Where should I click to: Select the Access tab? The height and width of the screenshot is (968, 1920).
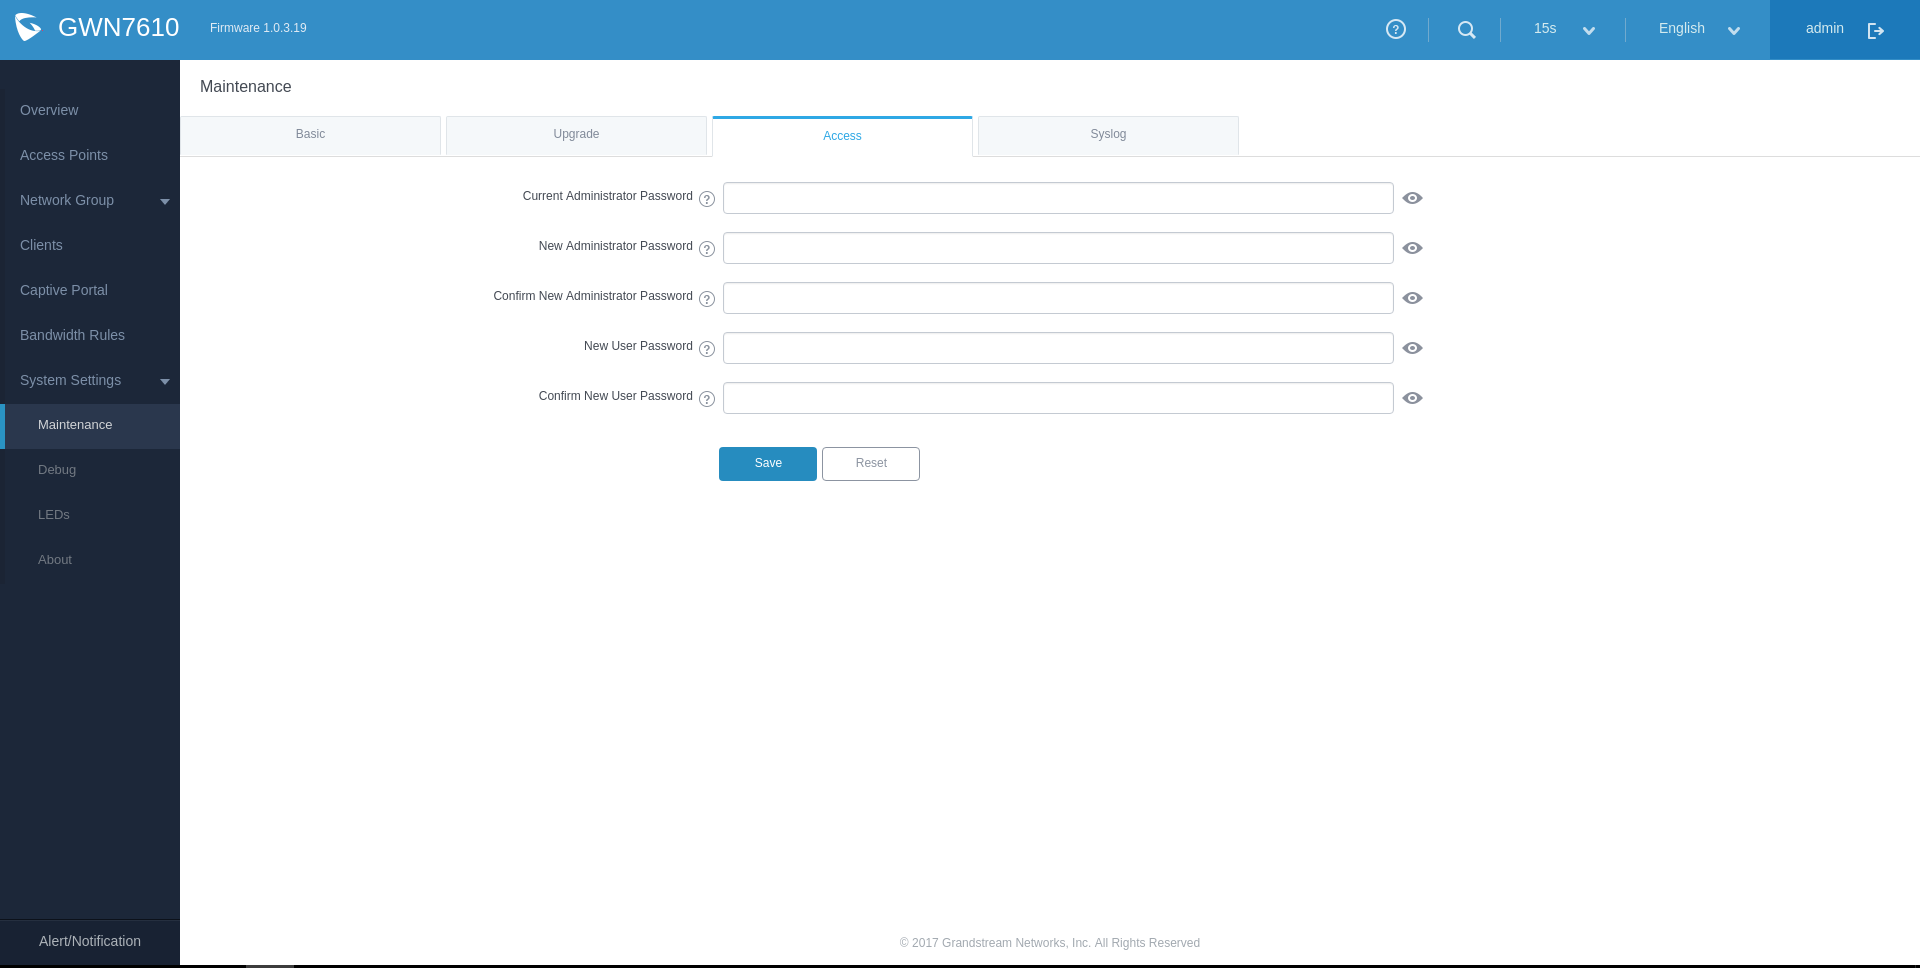point(842,136)
